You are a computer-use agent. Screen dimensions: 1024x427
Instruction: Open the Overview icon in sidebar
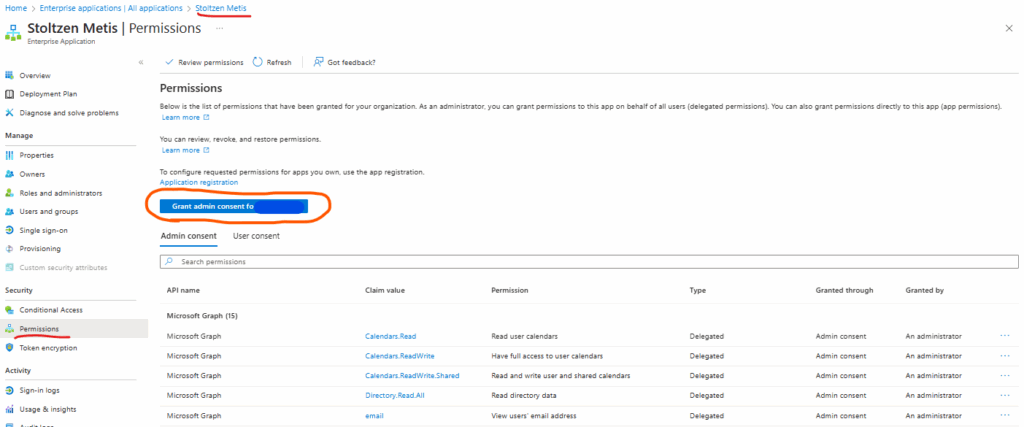10,75
